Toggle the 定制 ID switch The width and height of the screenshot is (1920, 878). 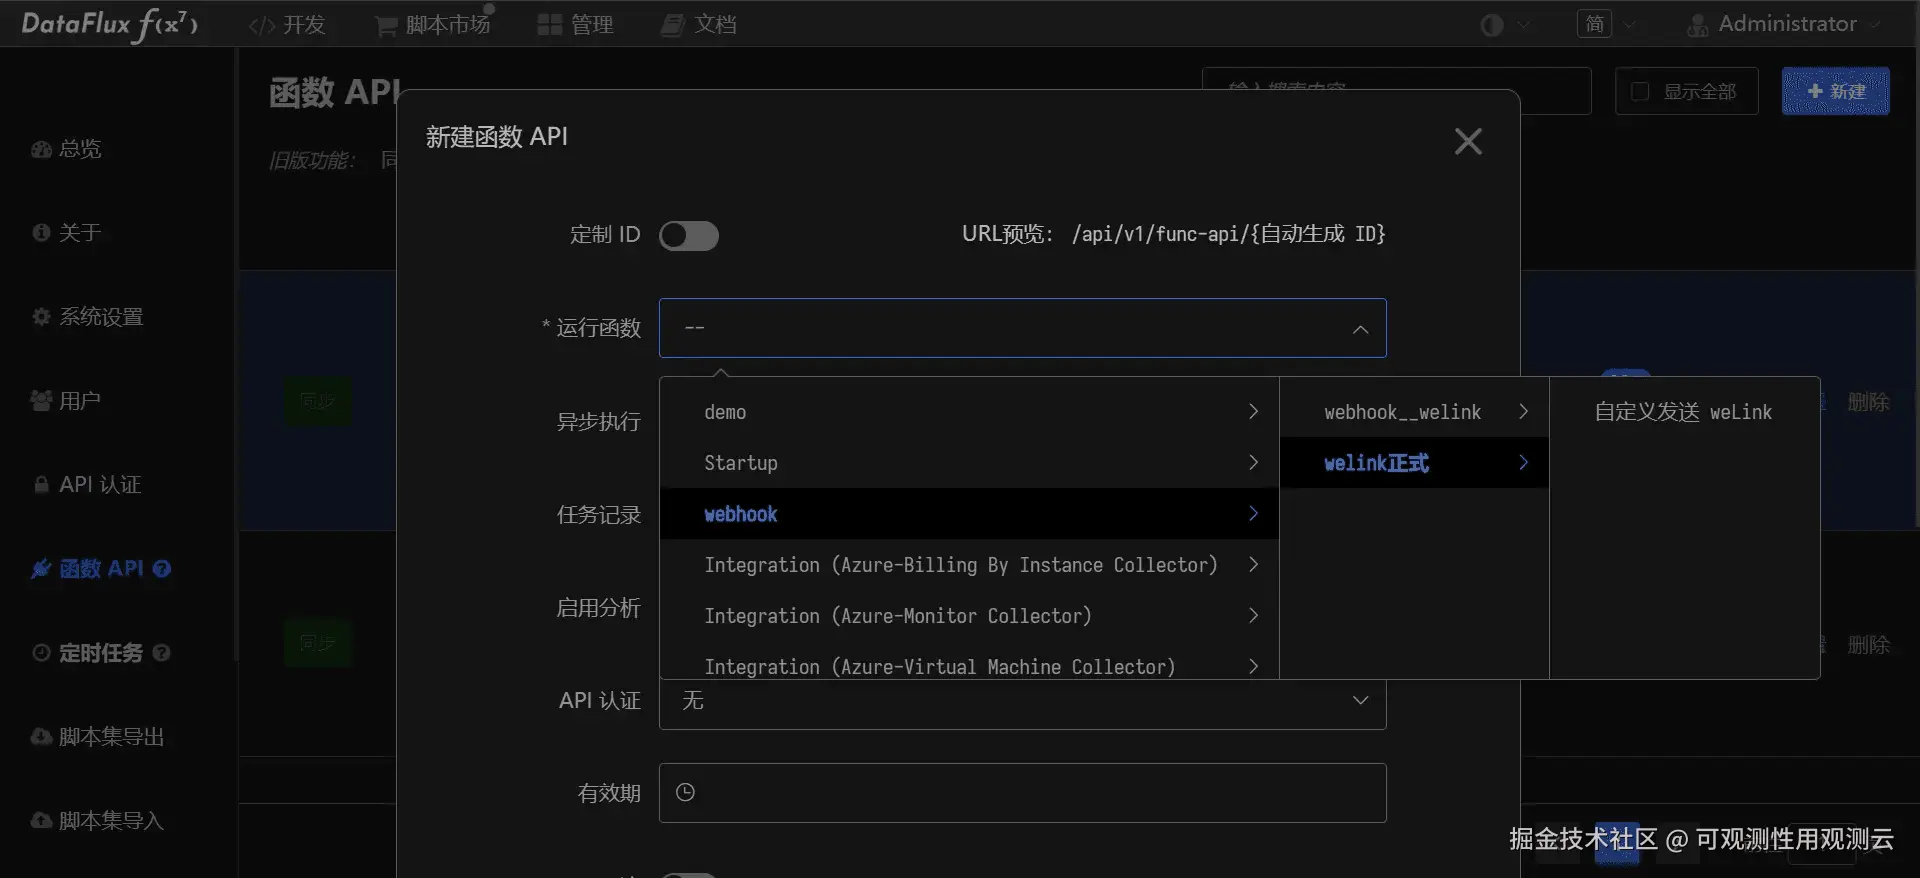688,235
